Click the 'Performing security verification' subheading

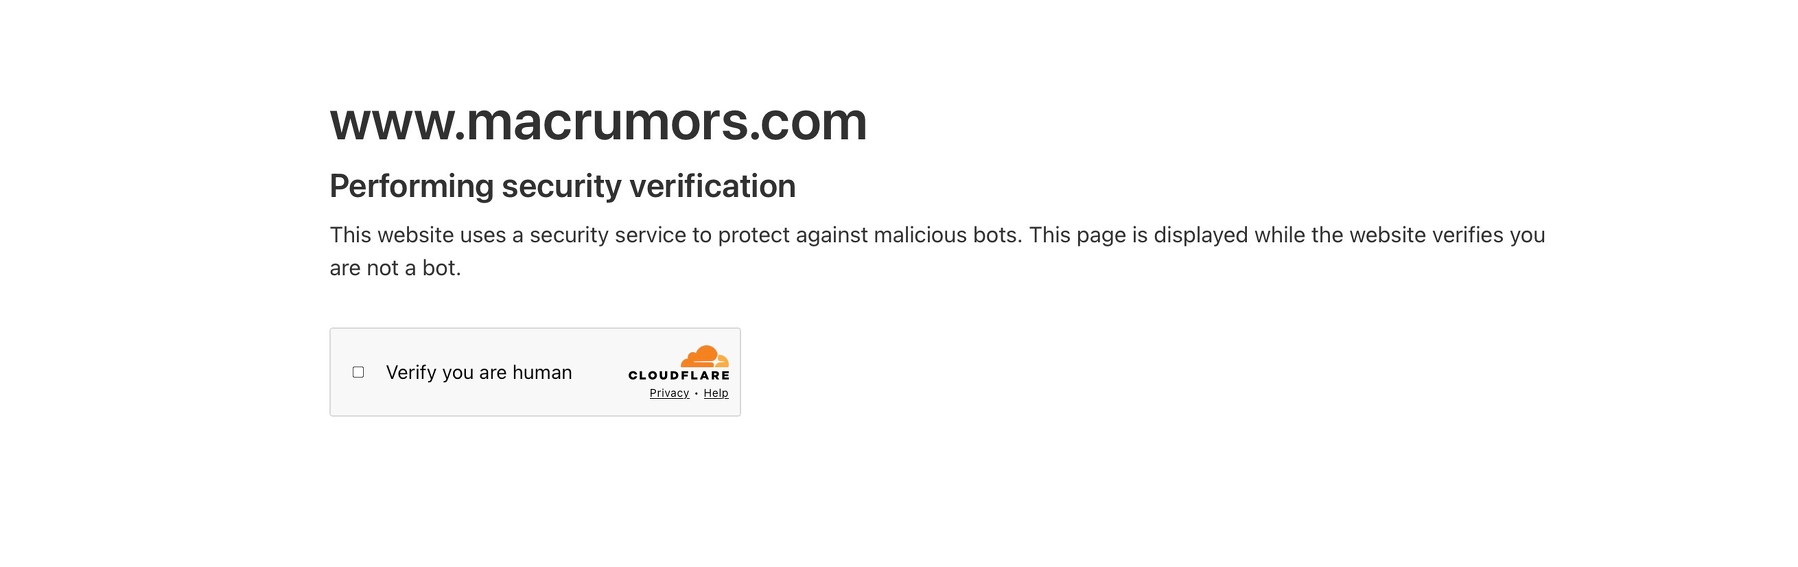[562, 186]
